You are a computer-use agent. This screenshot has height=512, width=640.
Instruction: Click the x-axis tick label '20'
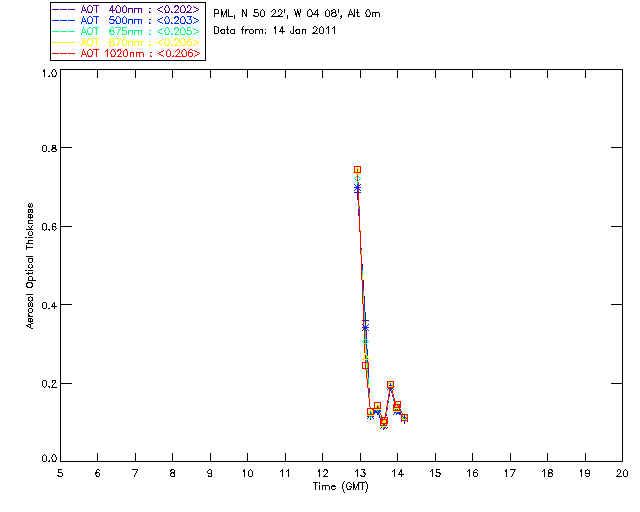[622, 473]
